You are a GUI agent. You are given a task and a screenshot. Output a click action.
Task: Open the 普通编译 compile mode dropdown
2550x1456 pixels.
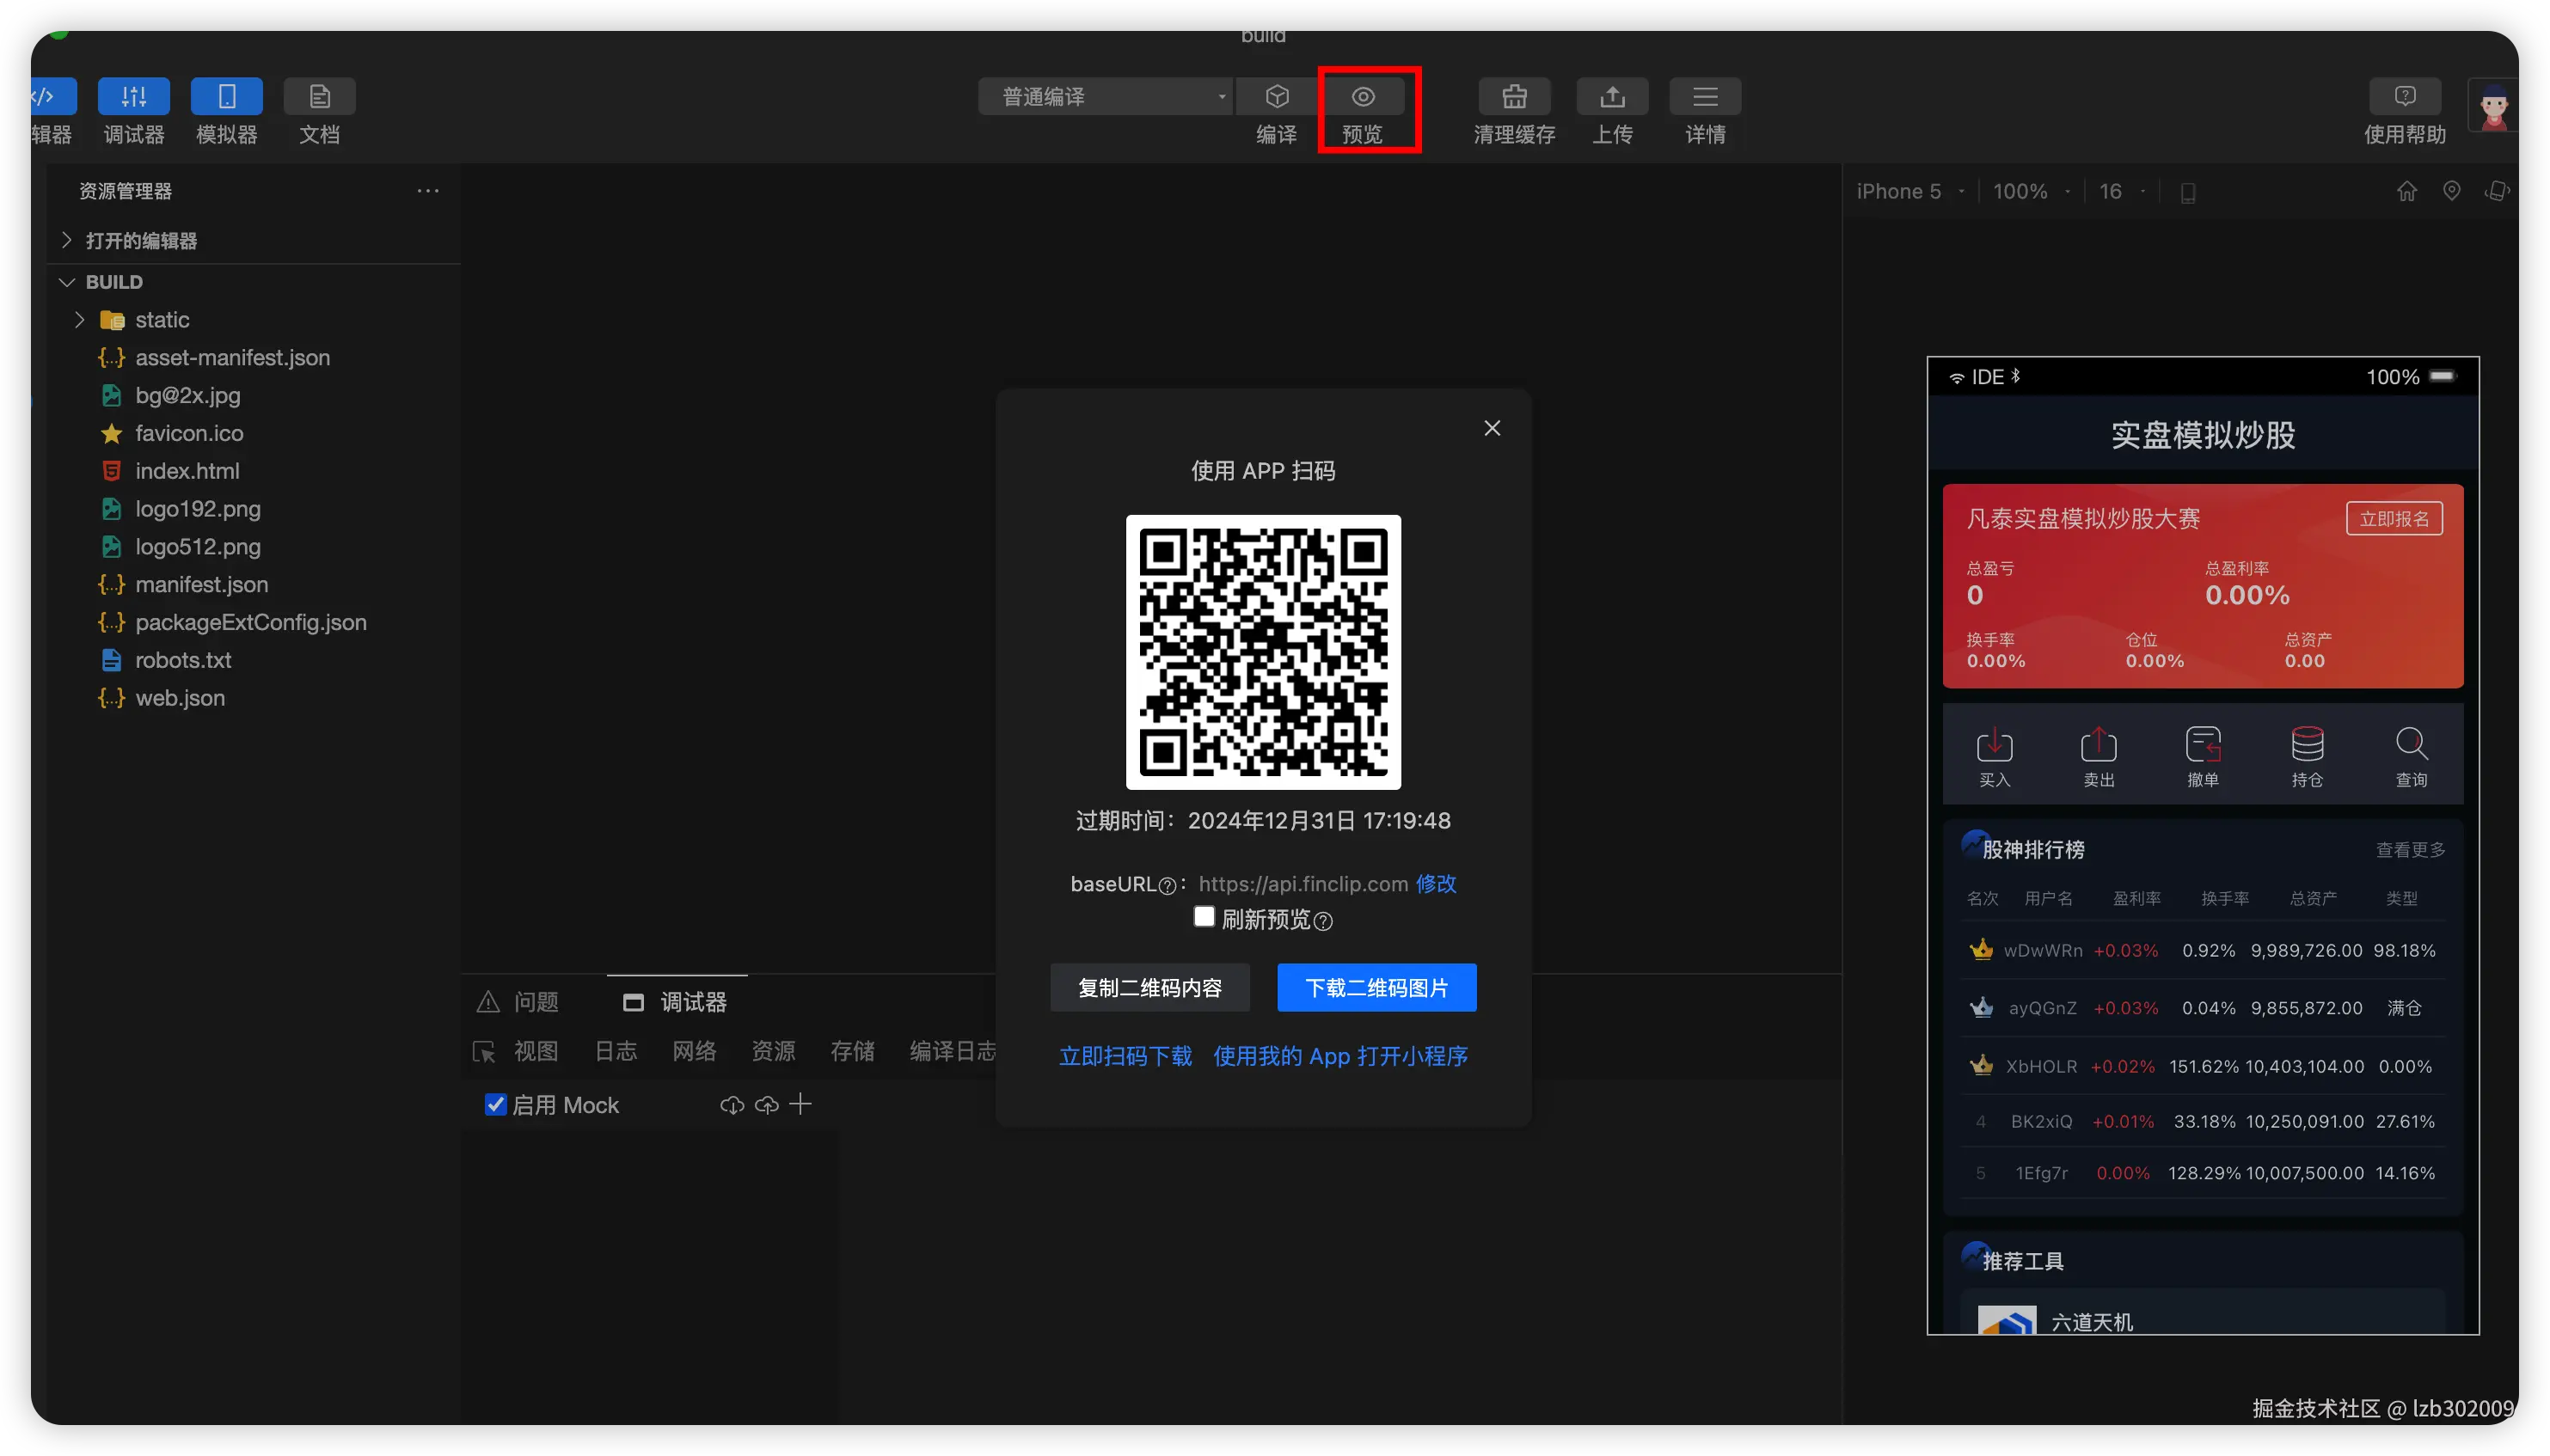coord(1104,96)
